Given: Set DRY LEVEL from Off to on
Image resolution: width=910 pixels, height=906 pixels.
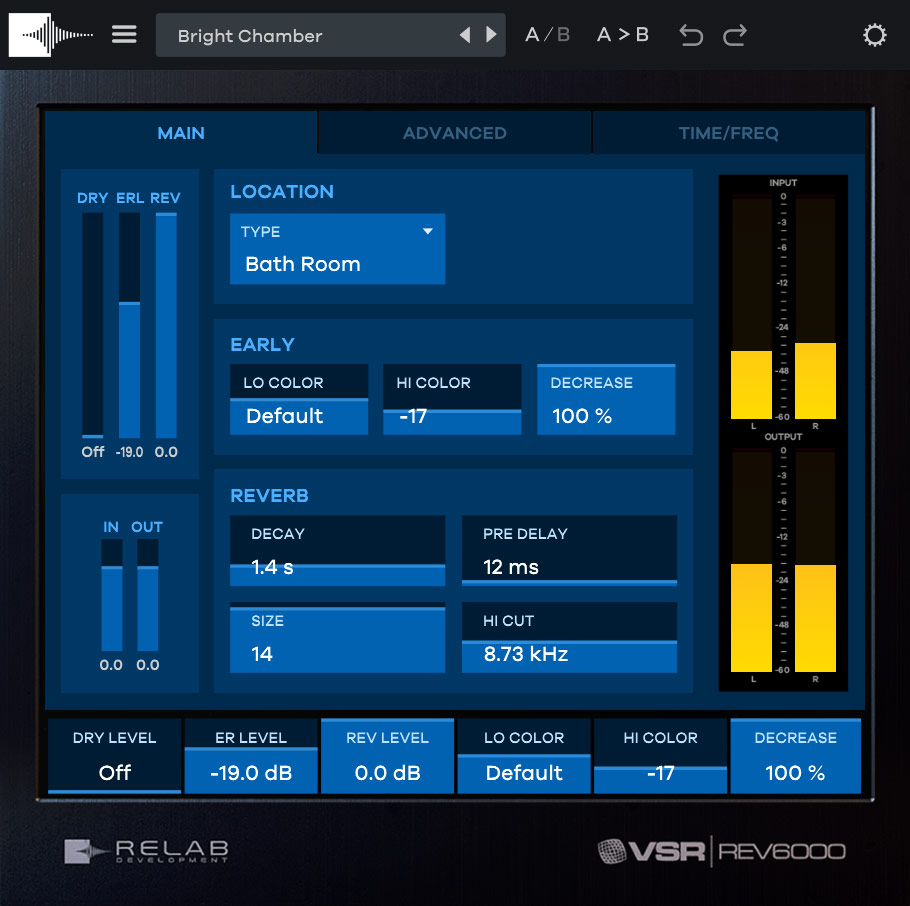Looking at the screenshot, I should [x=114, y=773].
